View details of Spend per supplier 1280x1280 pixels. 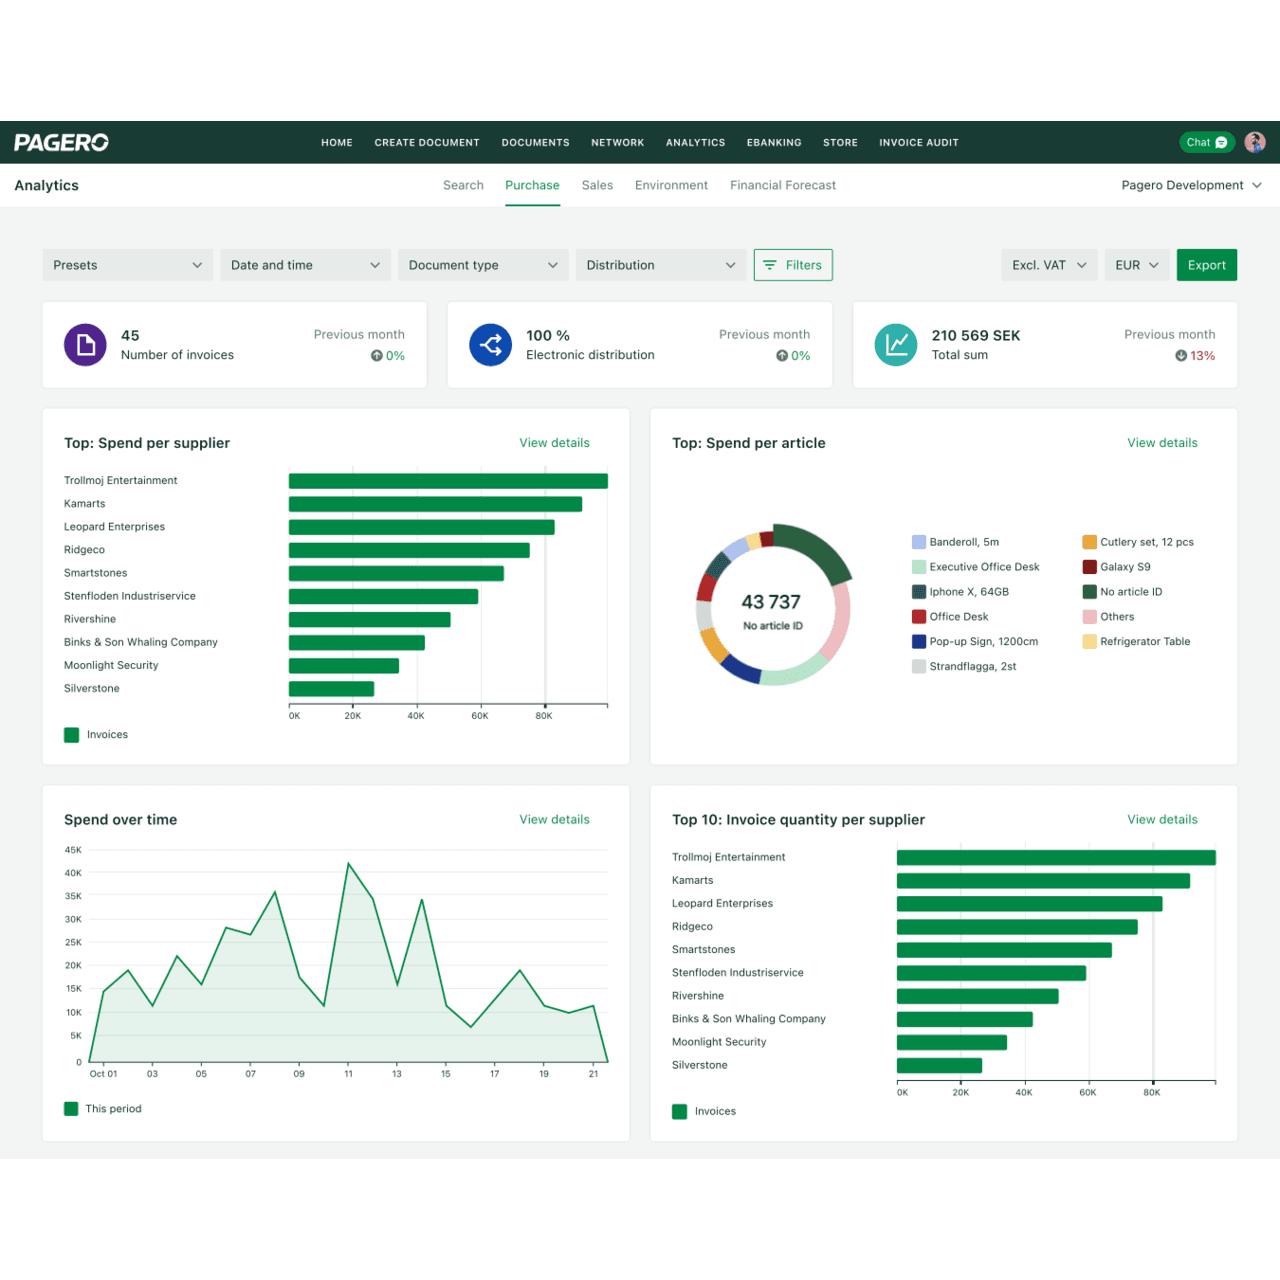tap(554, 443)
